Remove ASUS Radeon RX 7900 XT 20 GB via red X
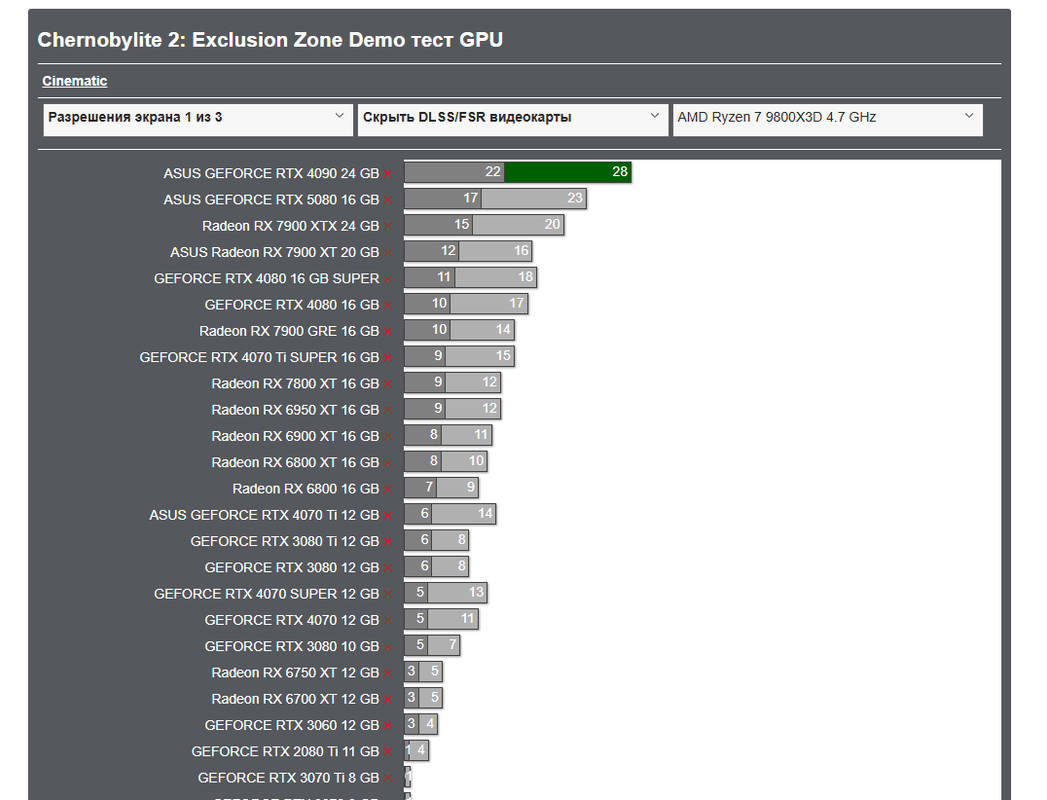This screenshot has width=1047, height=800. (388, 252)
